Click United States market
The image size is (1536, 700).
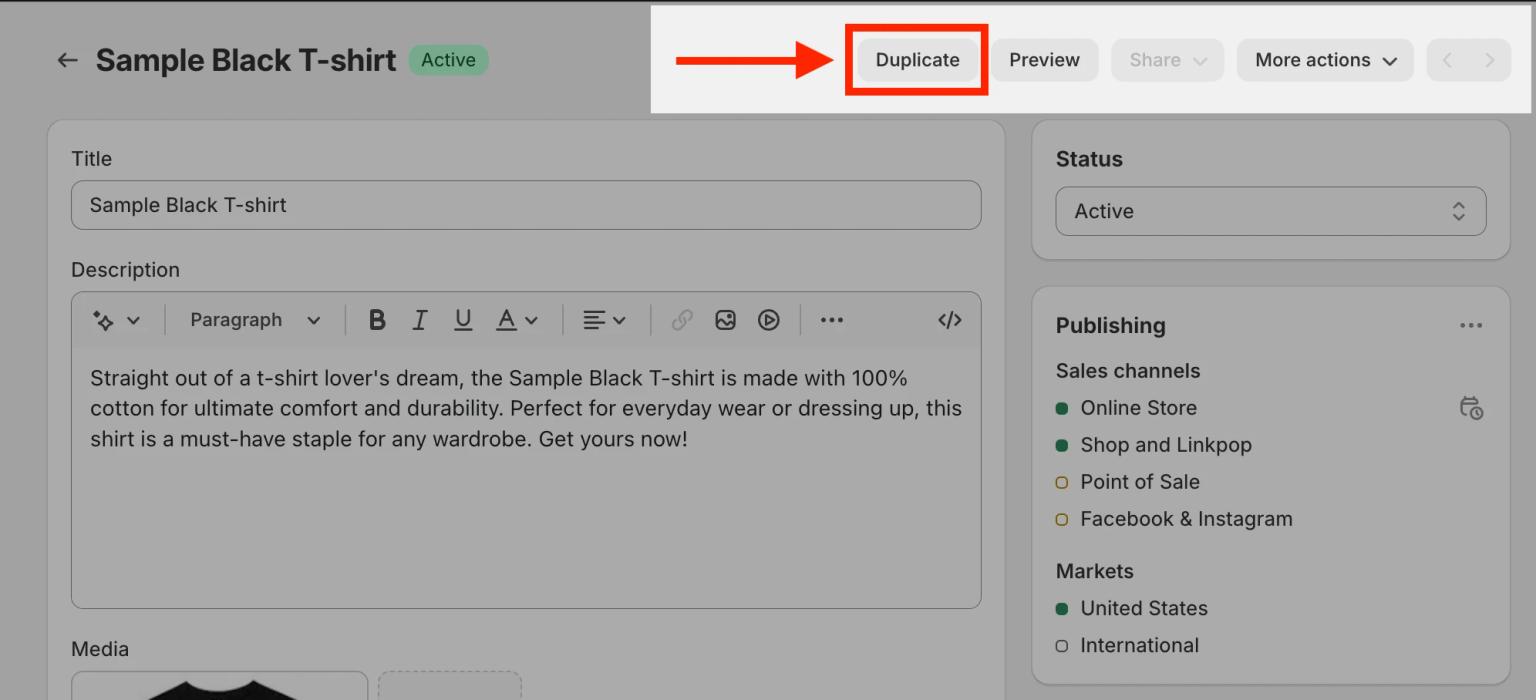tap(1144, 608)
